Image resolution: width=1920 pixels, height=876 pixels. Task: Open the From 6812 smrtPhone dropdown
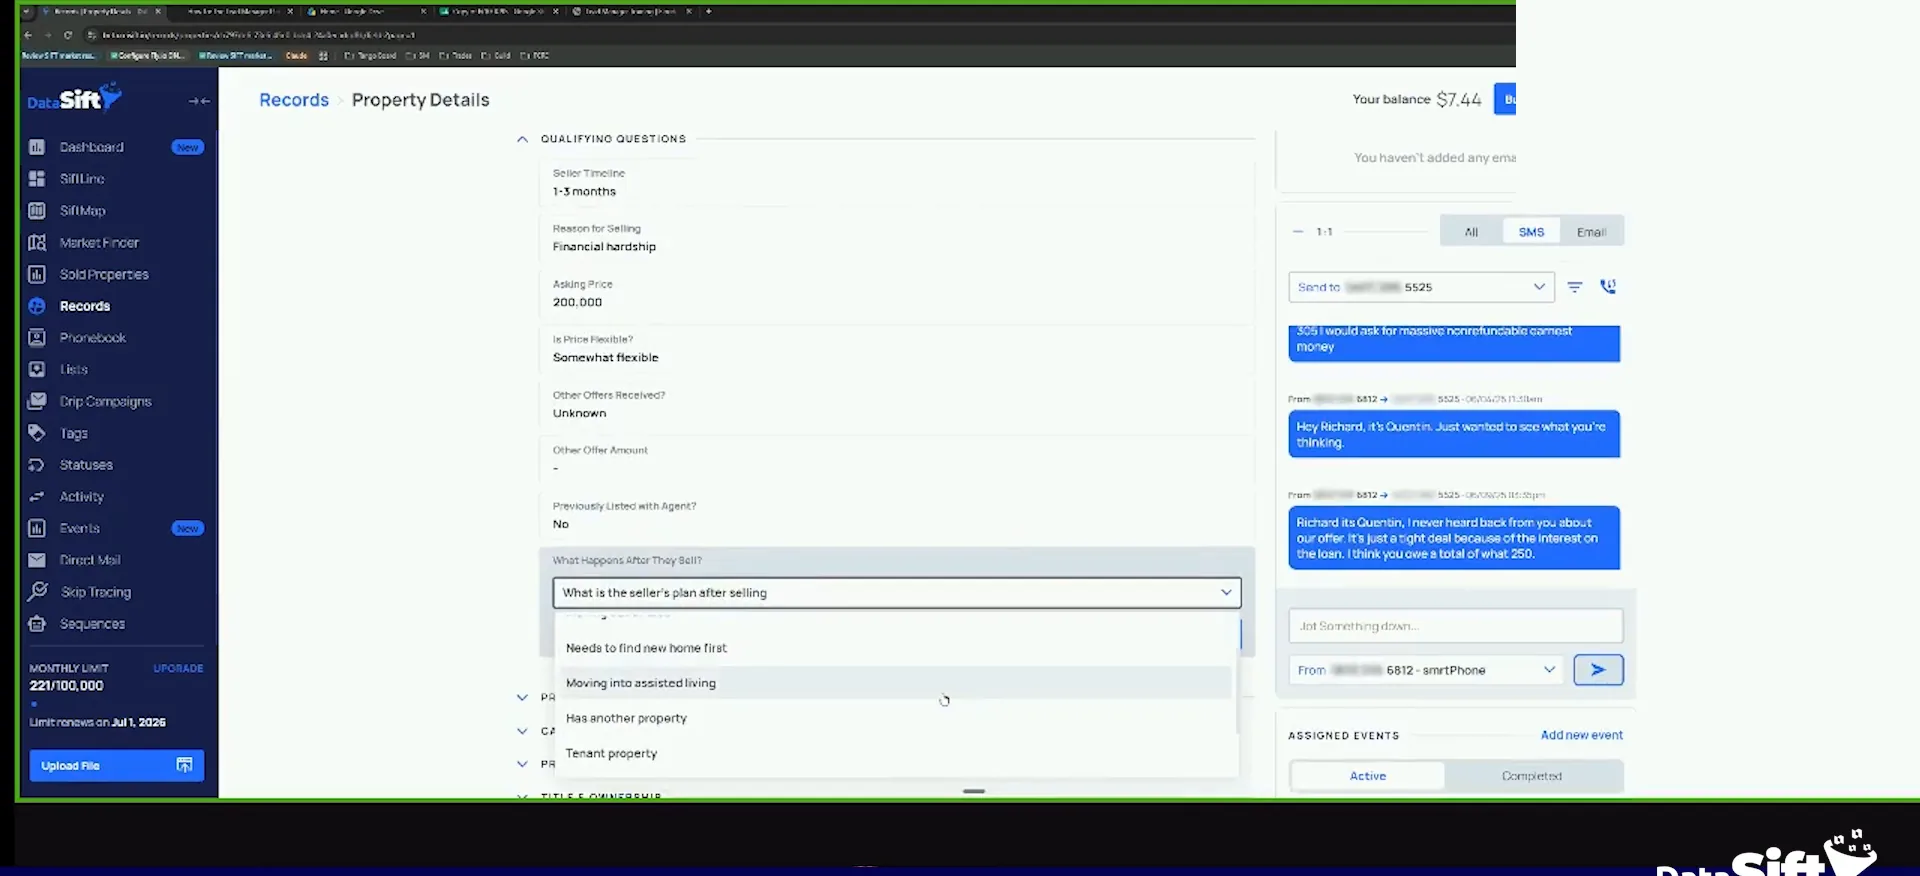1426,670
